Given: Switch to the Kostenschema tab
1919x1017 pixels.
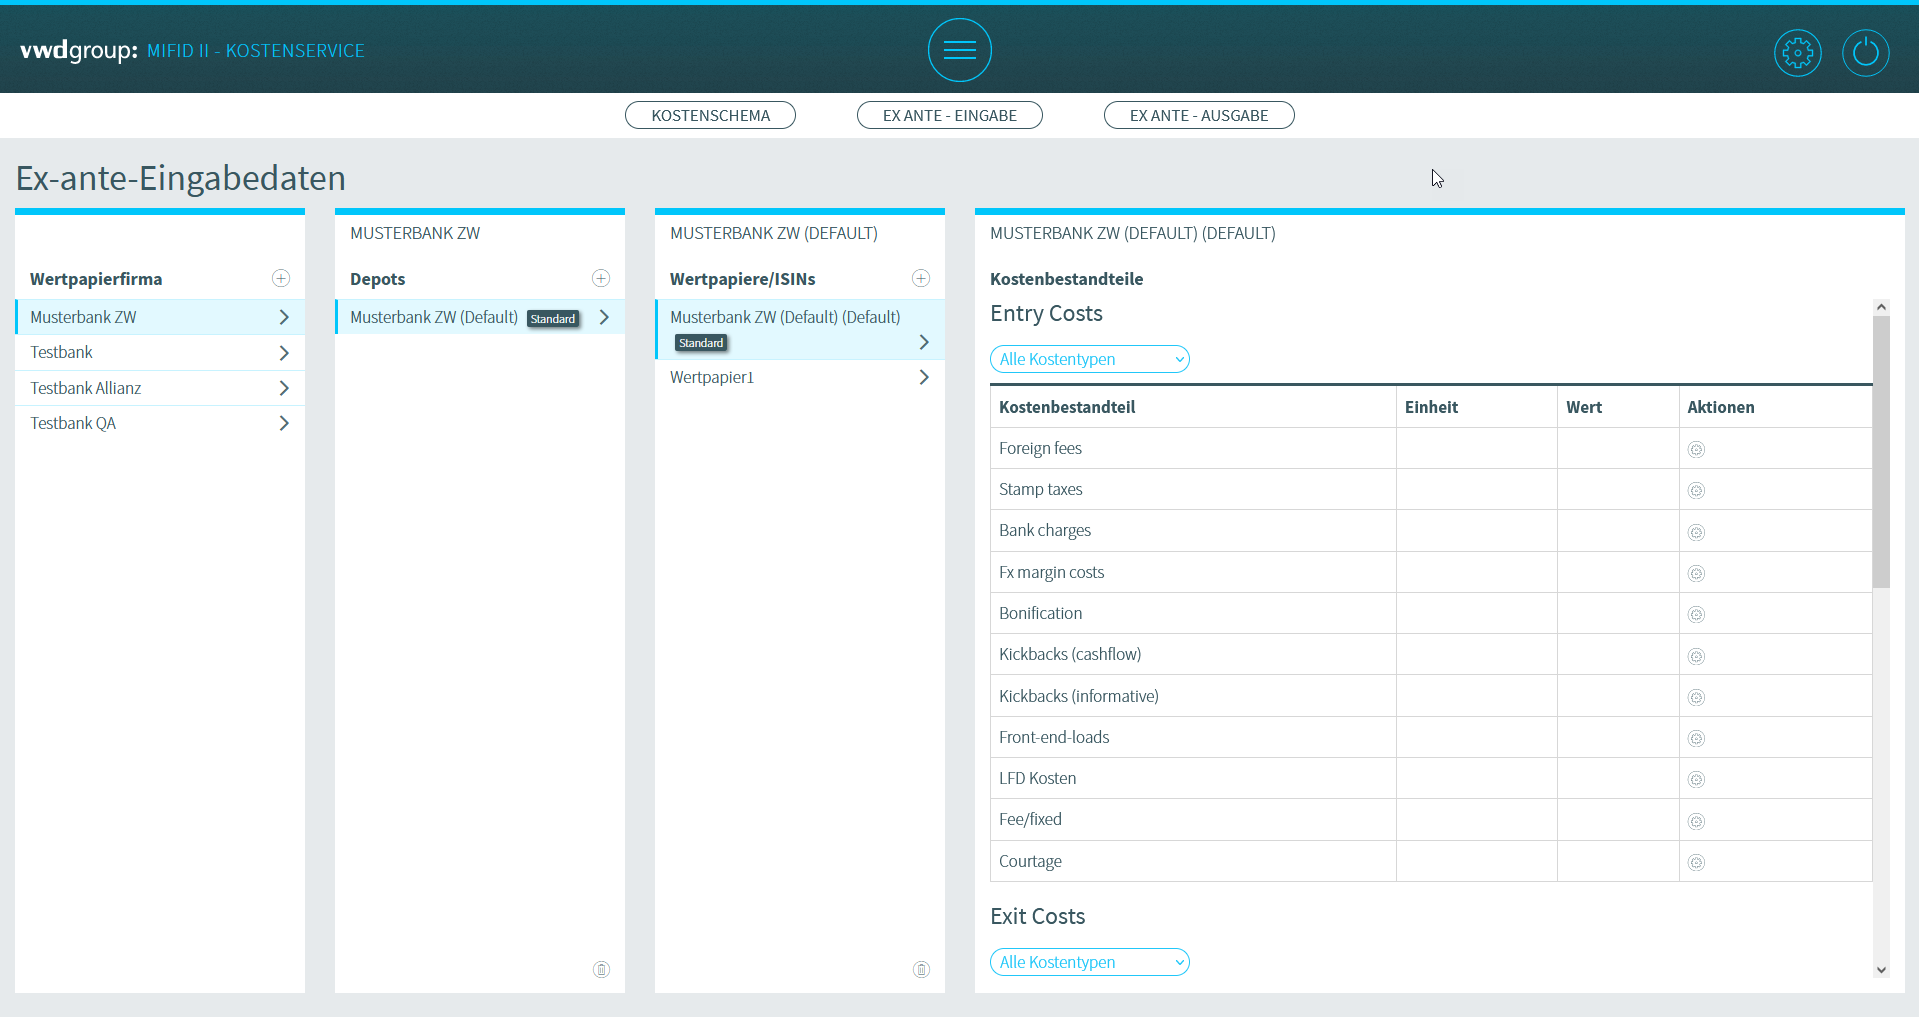Looking at the screenshot, I should coord(710,116).
